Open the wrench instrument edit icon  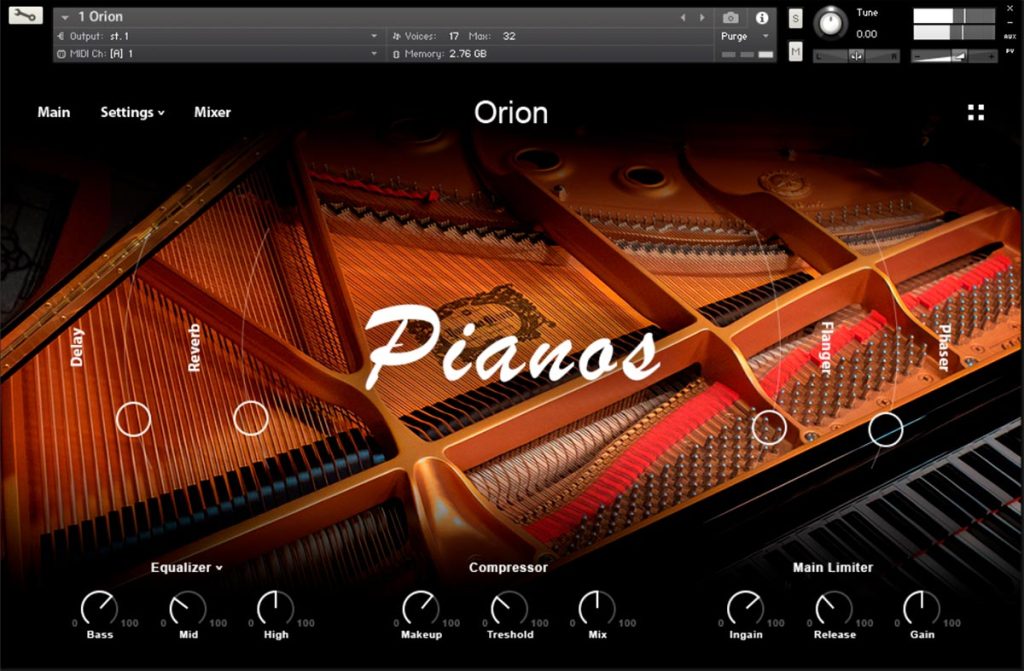coord(25,15)
